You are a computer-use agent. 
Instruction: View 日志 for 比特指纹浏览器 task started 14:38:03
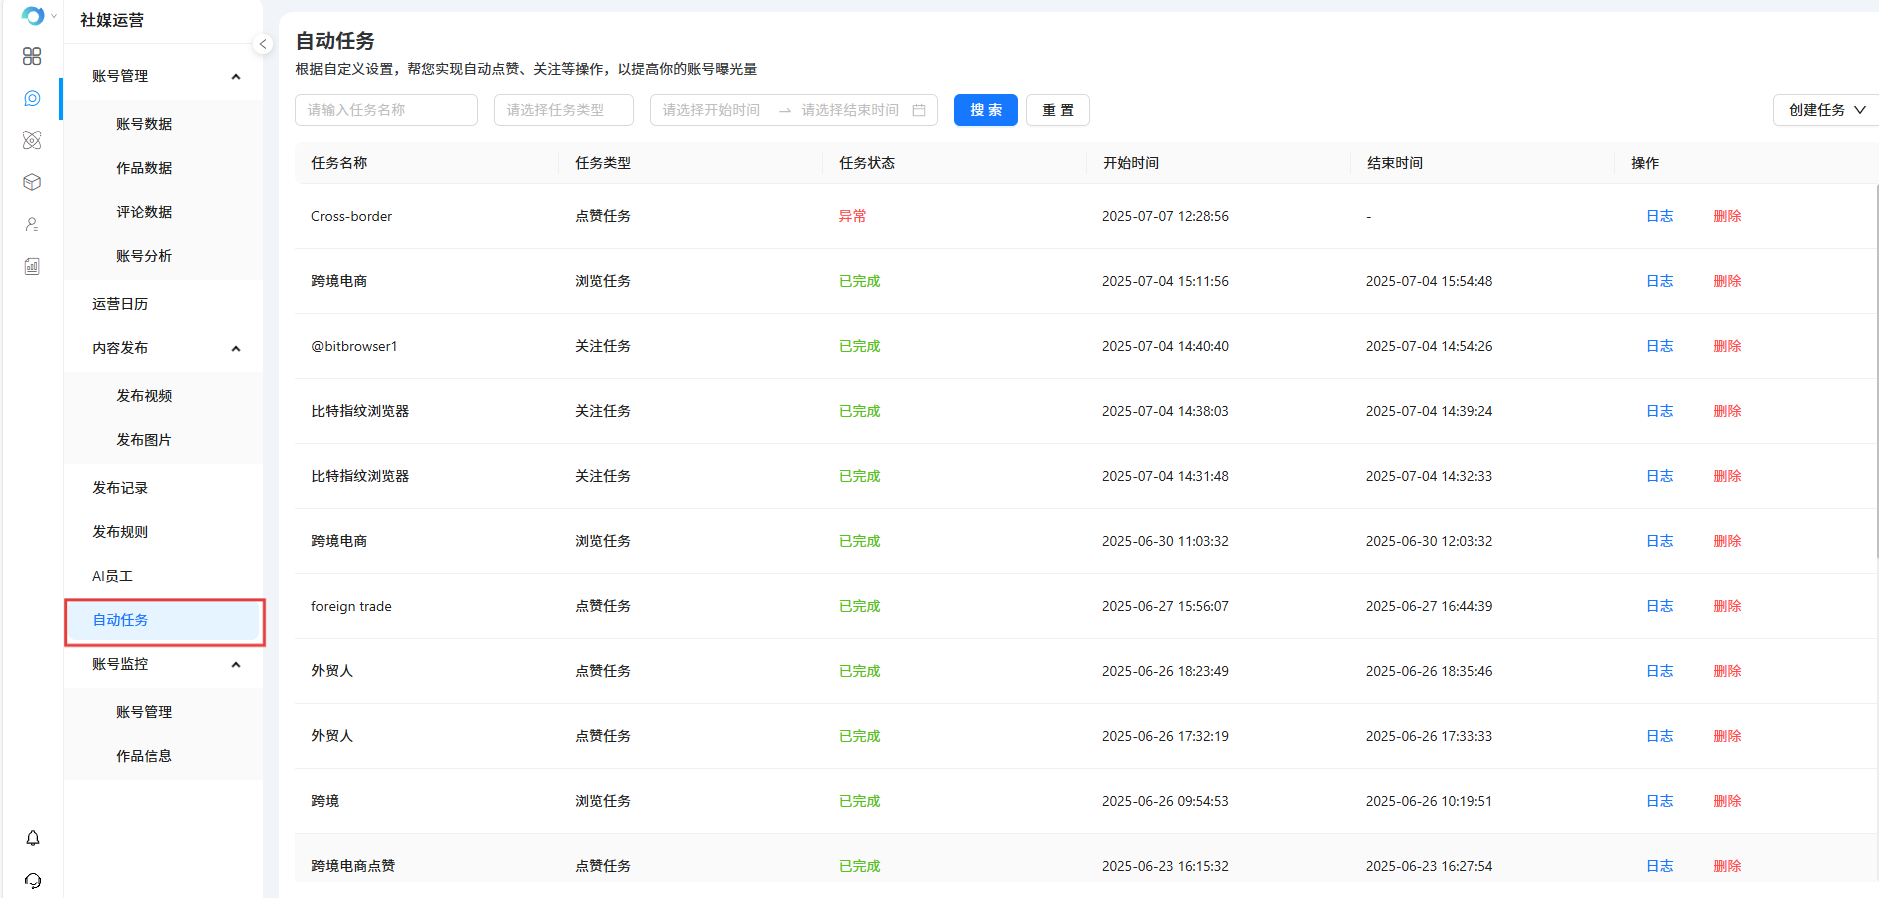[1659, 411]
